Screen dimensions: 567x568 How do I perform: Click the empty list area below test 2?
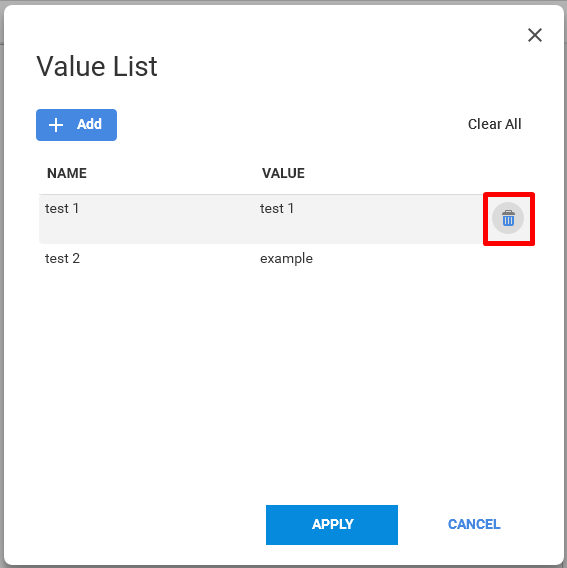point(286,380)
